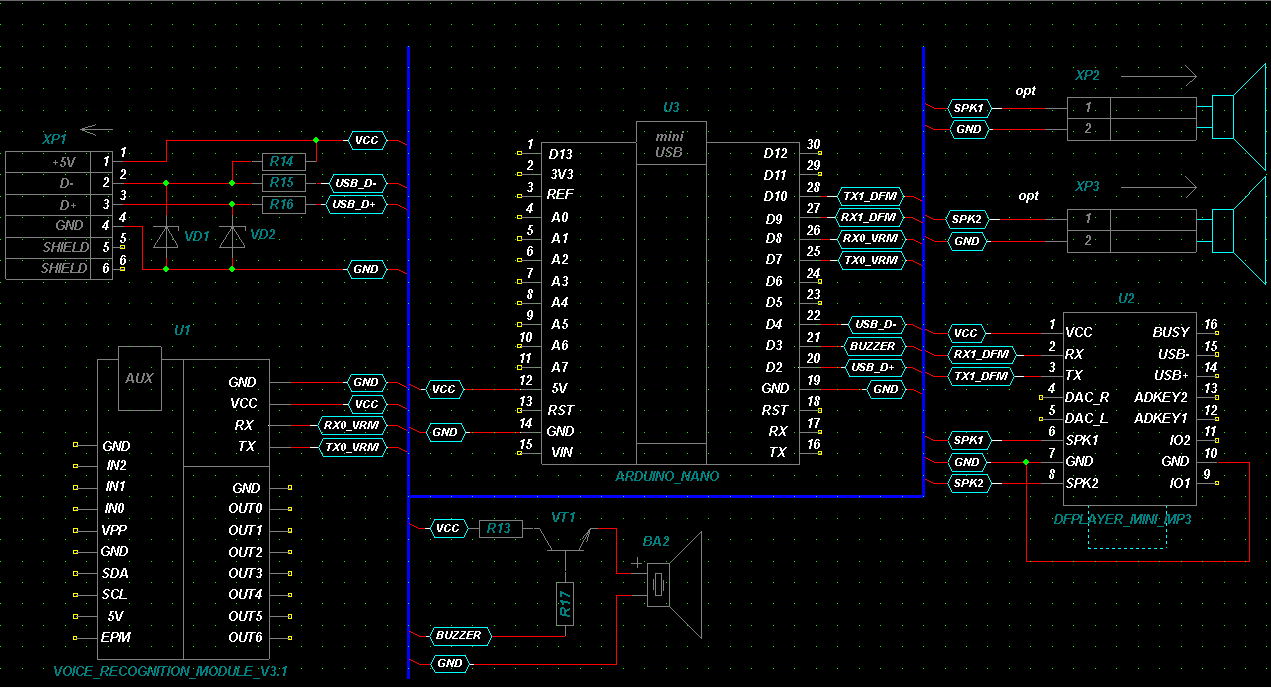This screenshot has width=1271, height=688.
Task: Select the mini USB block on U3
Action: coord(671,143)
